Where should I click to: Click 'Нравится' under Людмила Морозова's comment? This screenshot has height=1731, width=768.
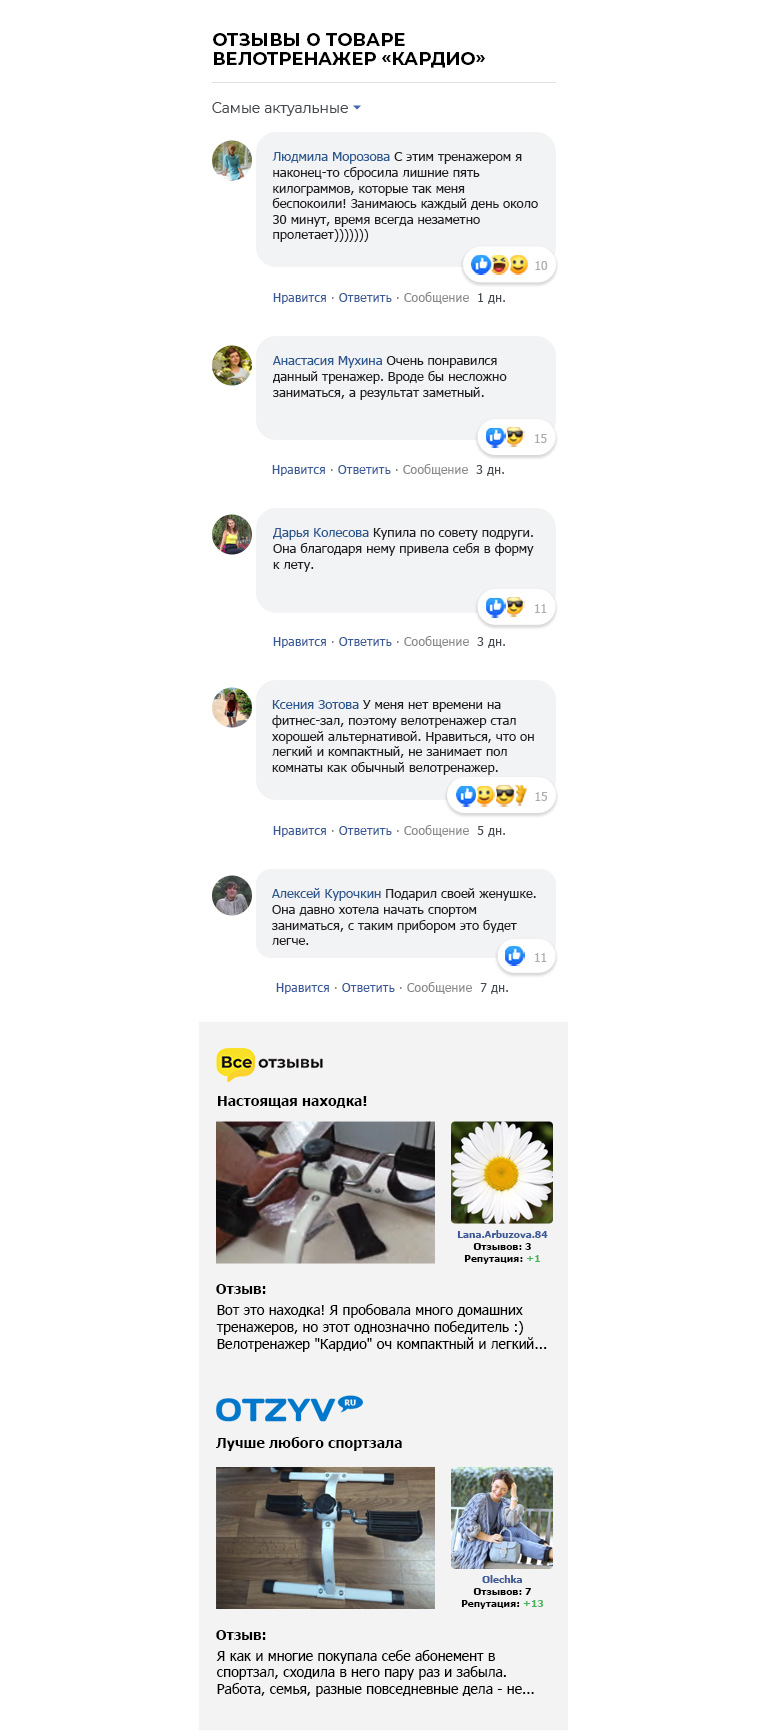tap(300, 298)
